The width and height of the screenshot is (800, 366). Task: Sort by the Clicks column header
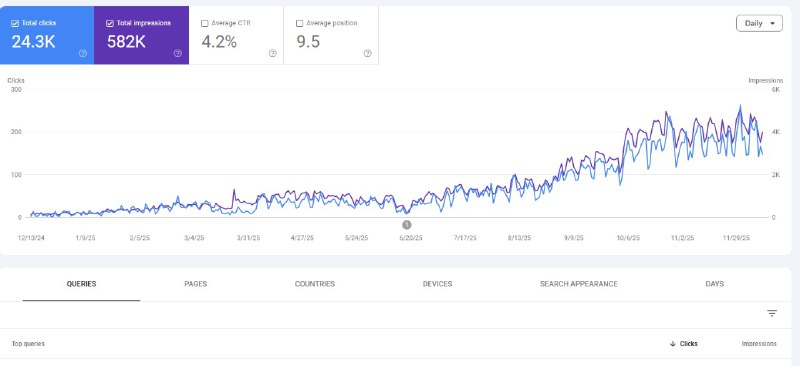click(x=688, y=344)
